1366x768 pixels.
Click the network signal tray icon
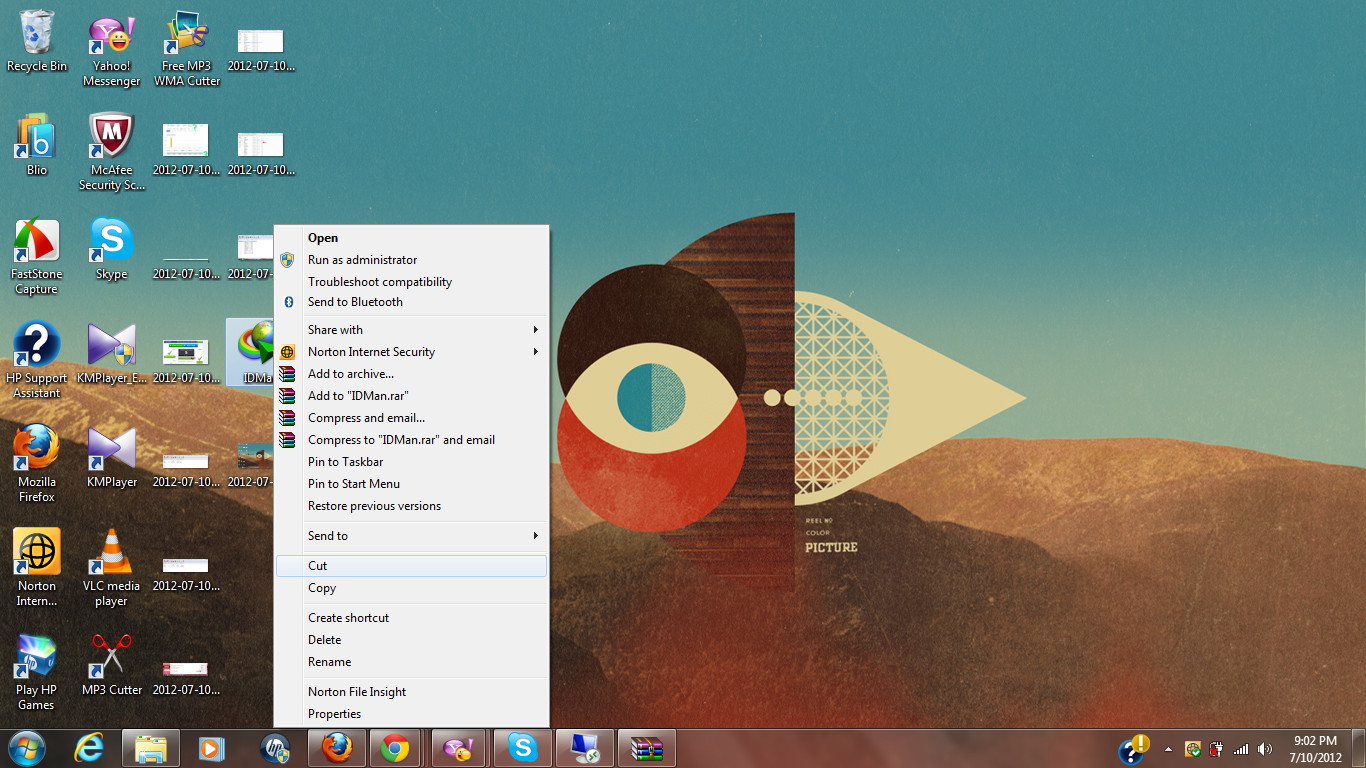coord(1241,749)
